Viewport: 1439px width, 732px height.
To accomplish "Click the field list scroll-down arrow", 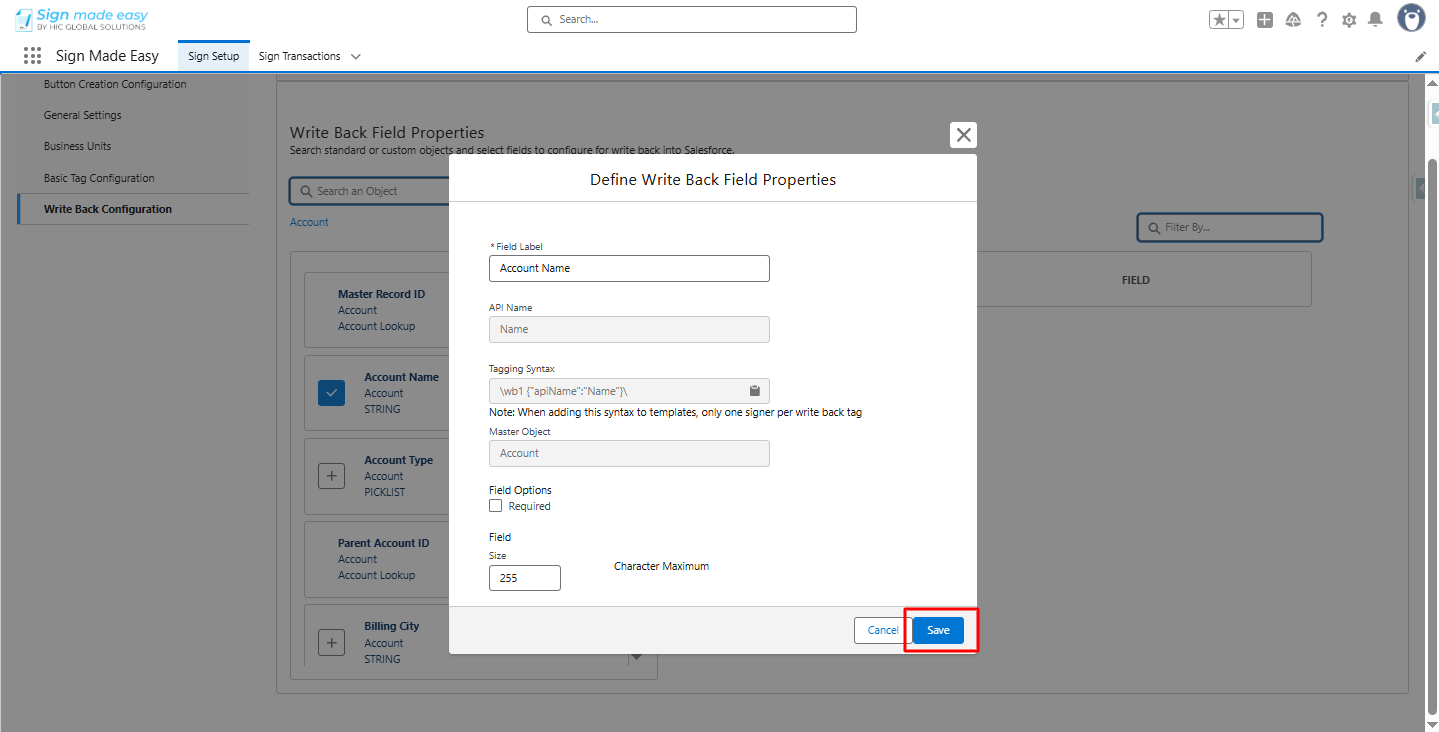I will tap(636, 658).
